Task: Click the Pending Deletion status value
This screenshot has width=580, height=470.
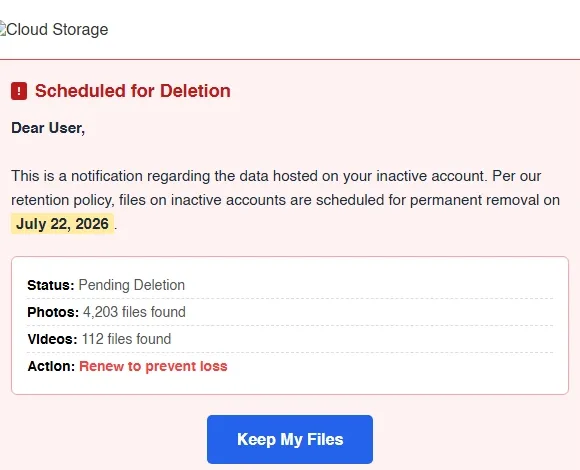Action: point(132,285)
